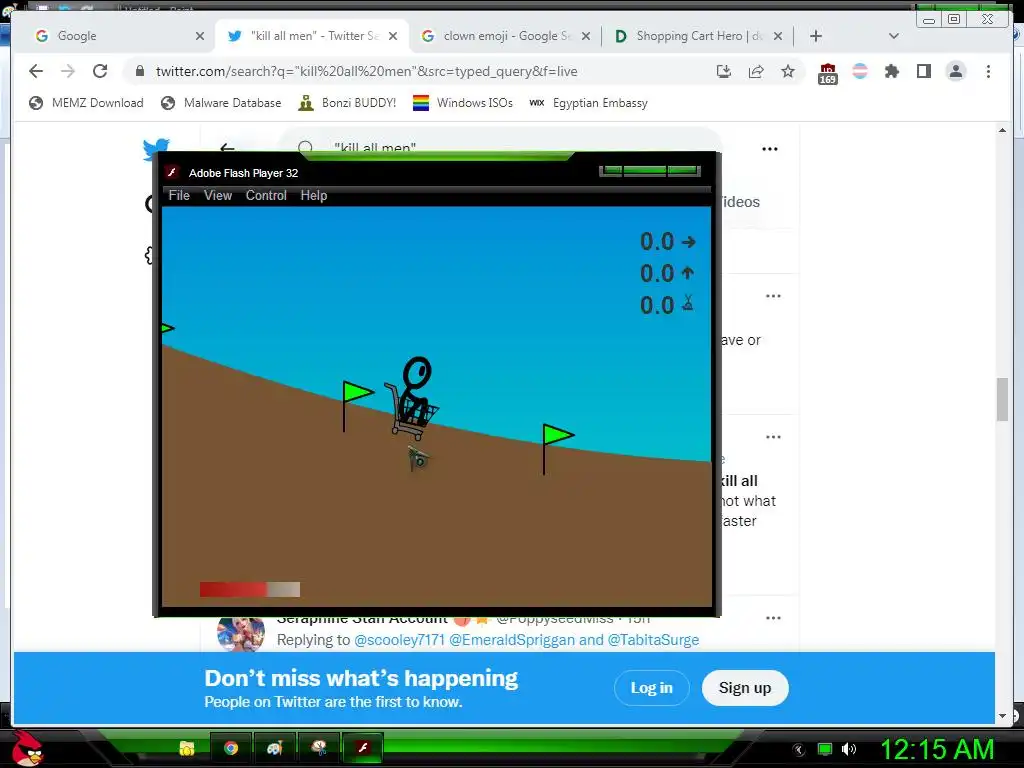Click the green monitor tray icon
The height and width of the screenshot is (768, 1024).
[x=825, y=749]
